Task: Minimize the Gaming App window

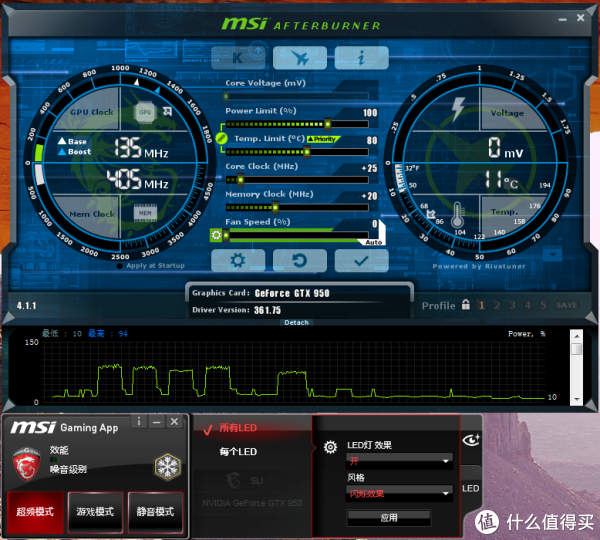Action: click(157, 422)
